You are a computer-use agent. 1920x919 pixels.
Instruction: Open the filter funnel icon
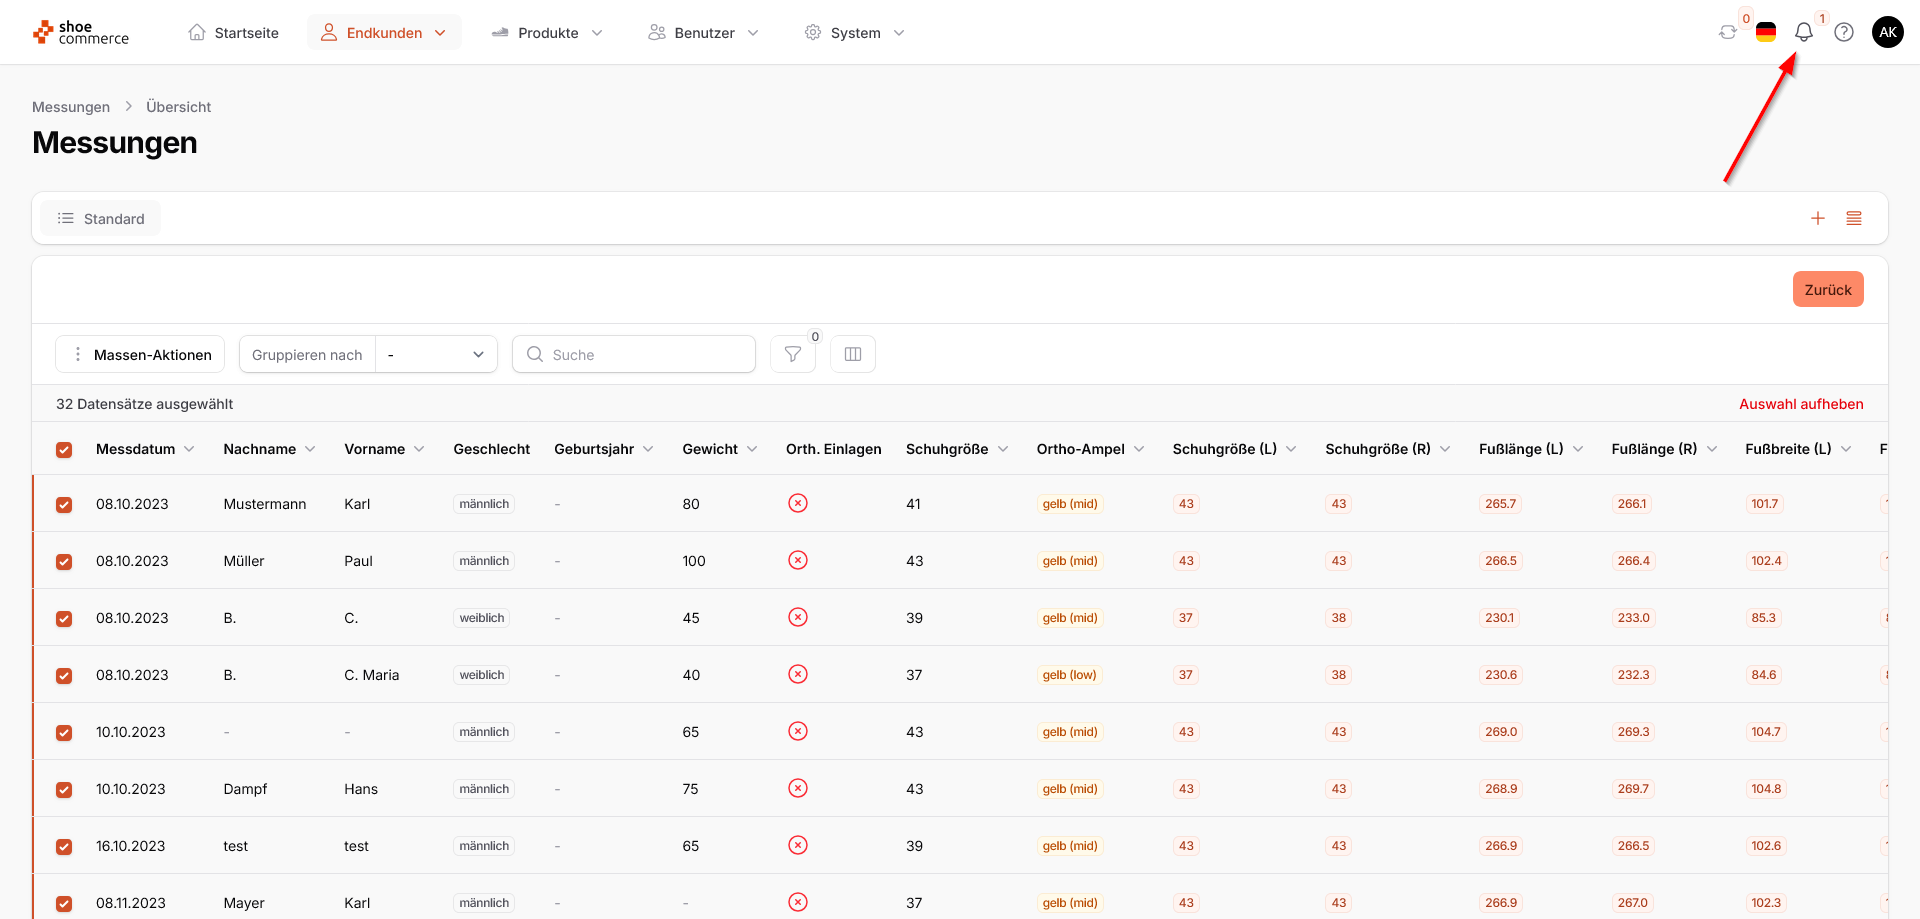click(x=793, y=354)
